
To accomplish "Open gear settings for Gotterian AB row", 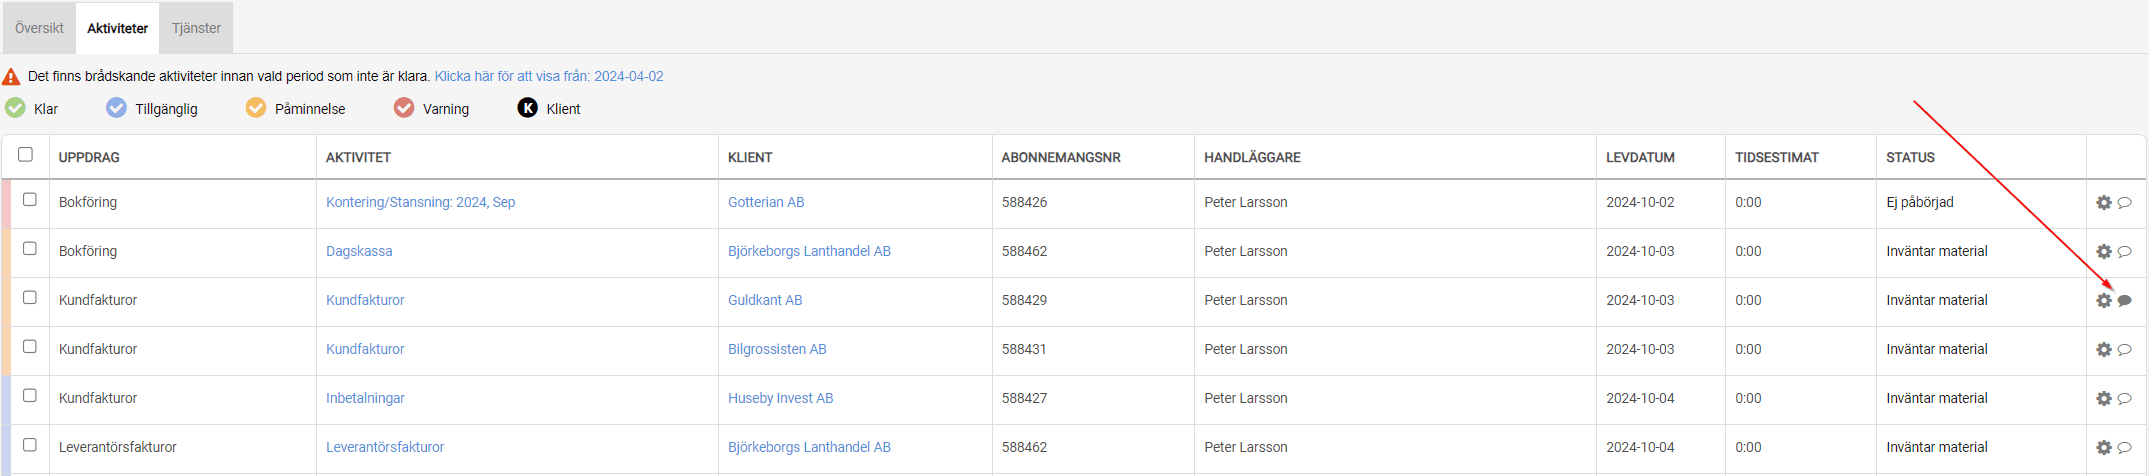I will (2103, 203).
